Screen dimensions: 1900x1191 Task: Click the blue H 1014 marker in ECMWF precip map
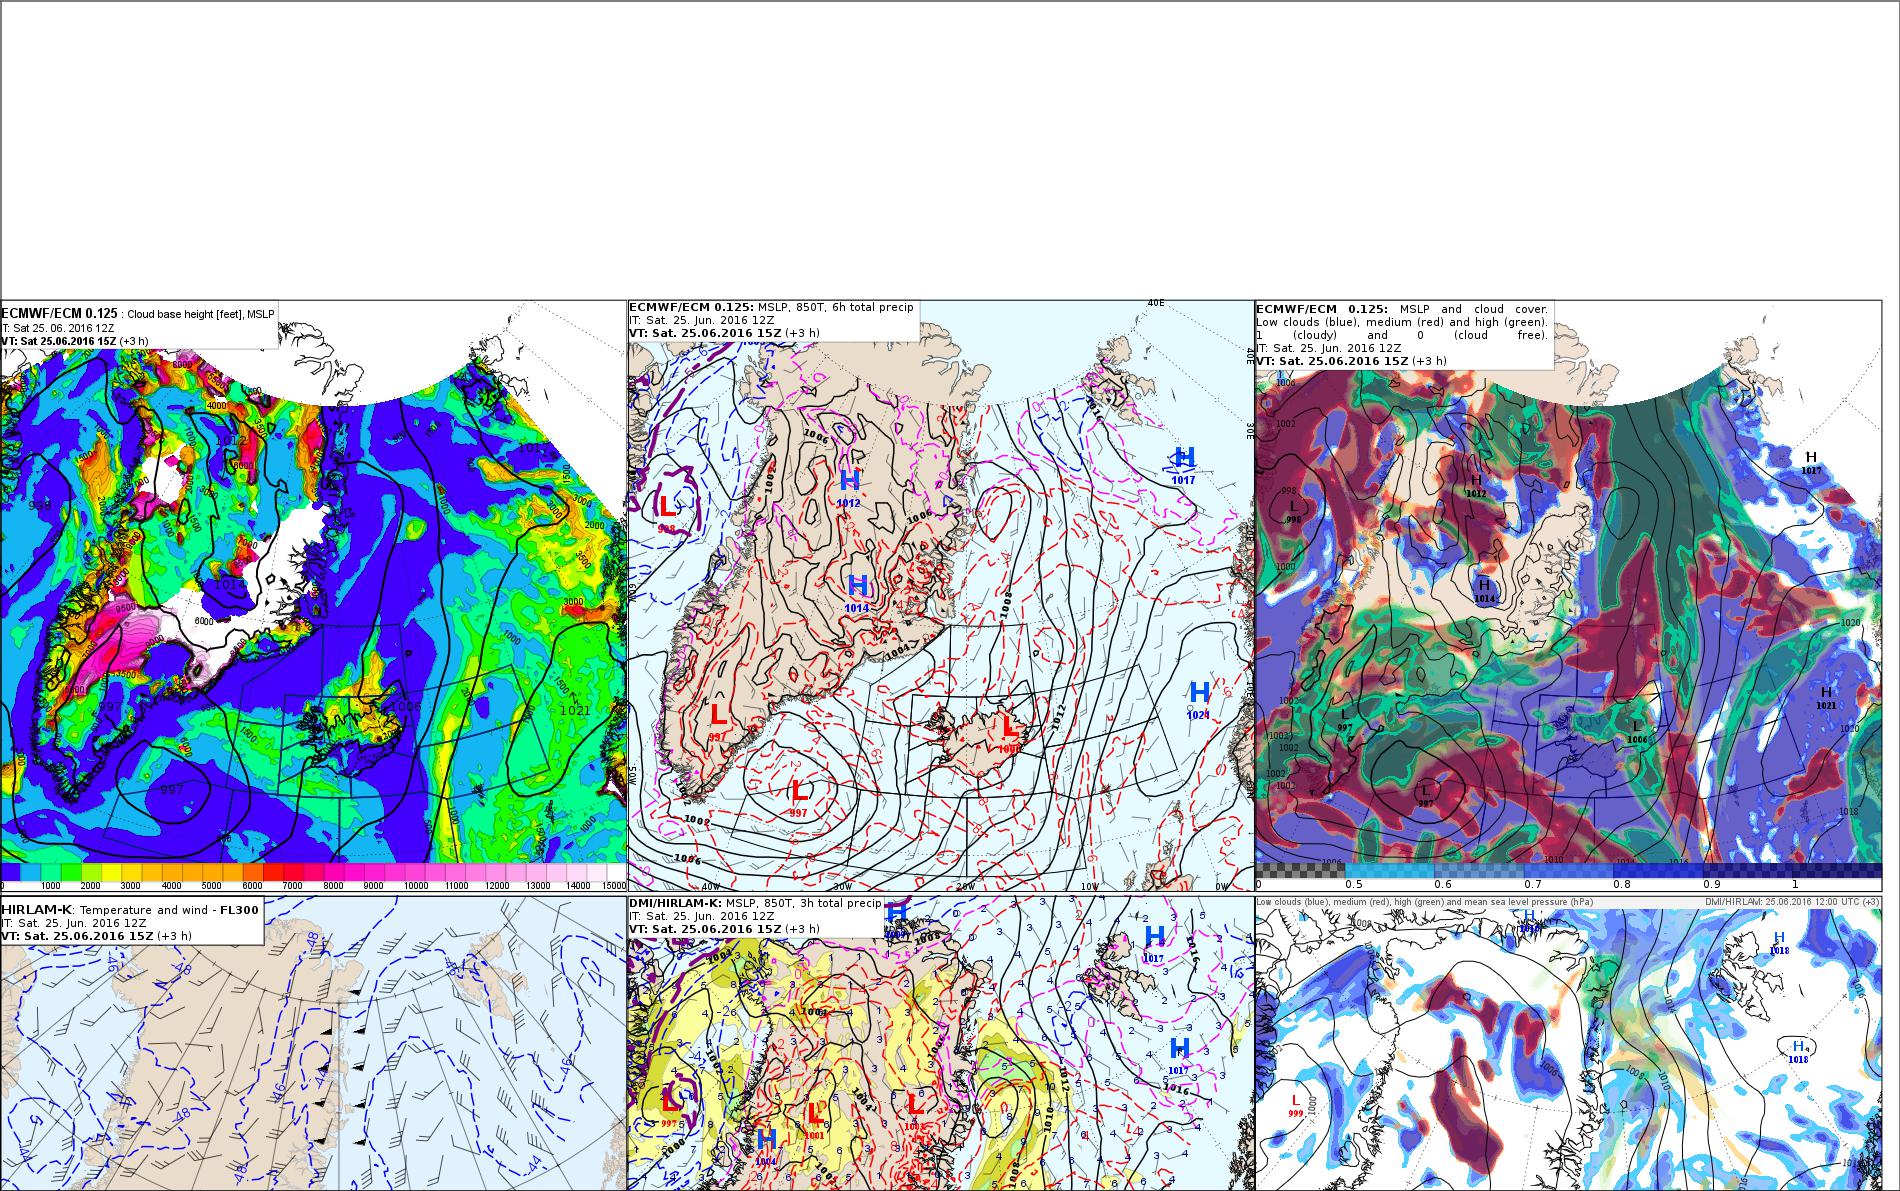pos(858,592)
